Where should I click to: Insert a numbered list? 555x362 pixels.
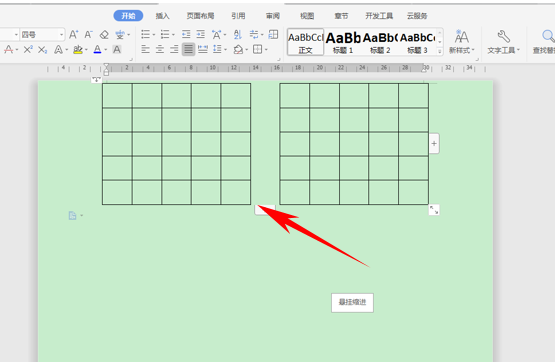[x=165, y=34]
